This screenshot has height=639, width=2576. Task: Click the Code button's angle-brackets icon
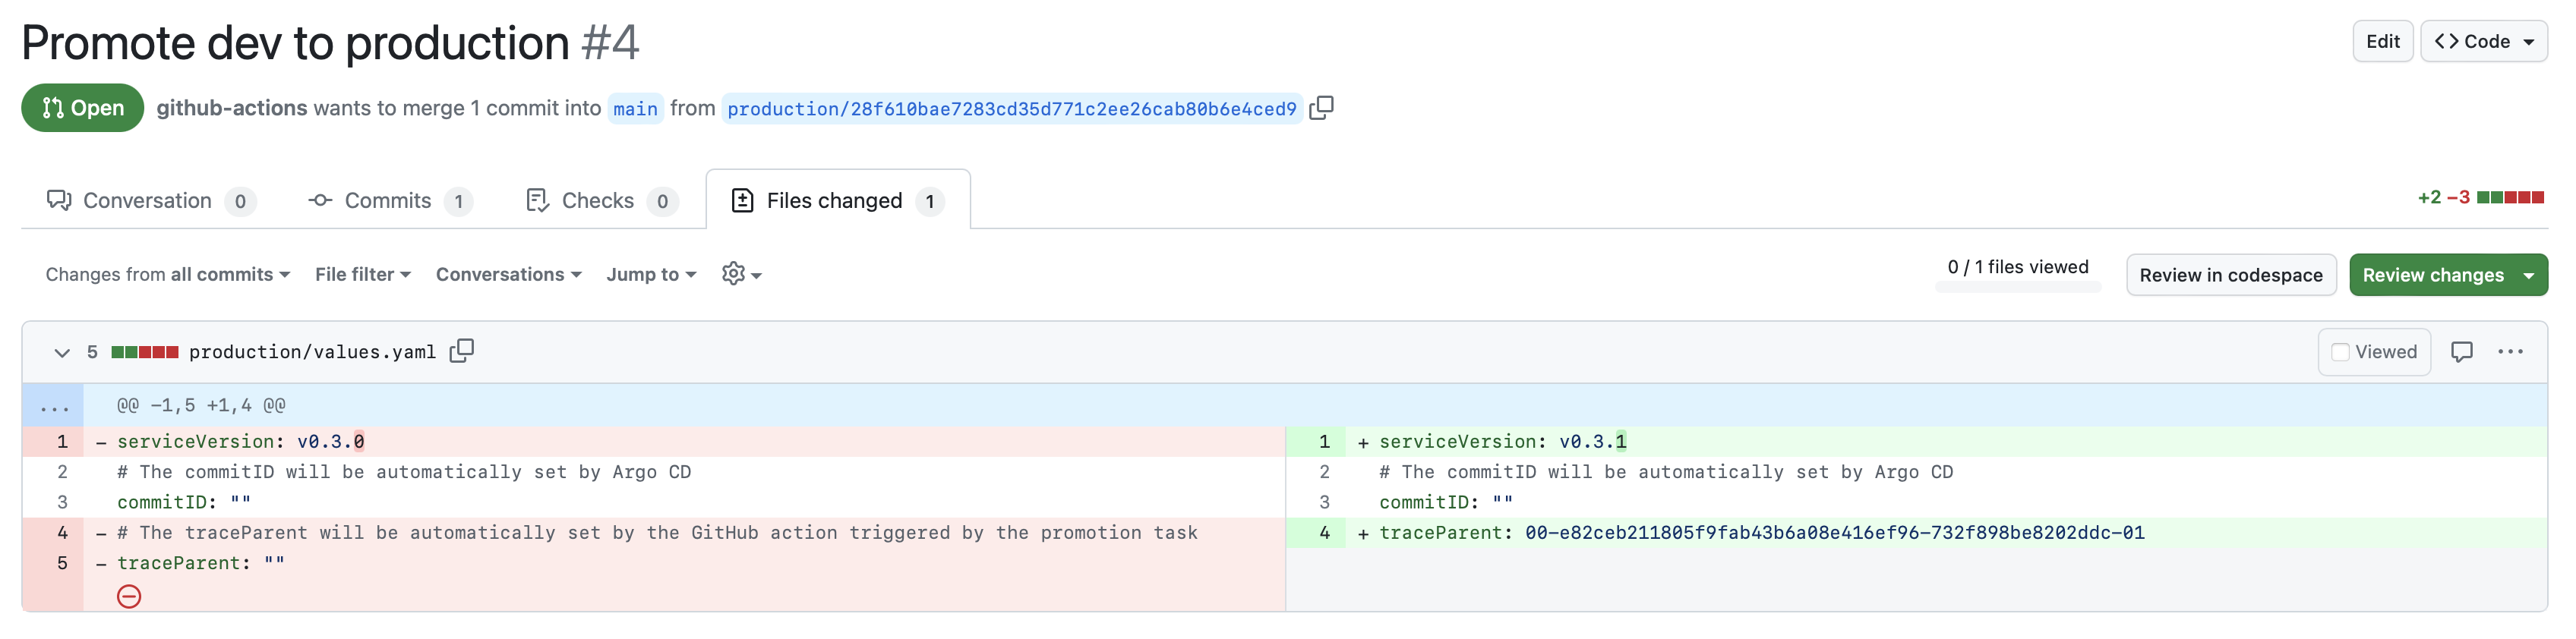click(x=2446, y=41)
